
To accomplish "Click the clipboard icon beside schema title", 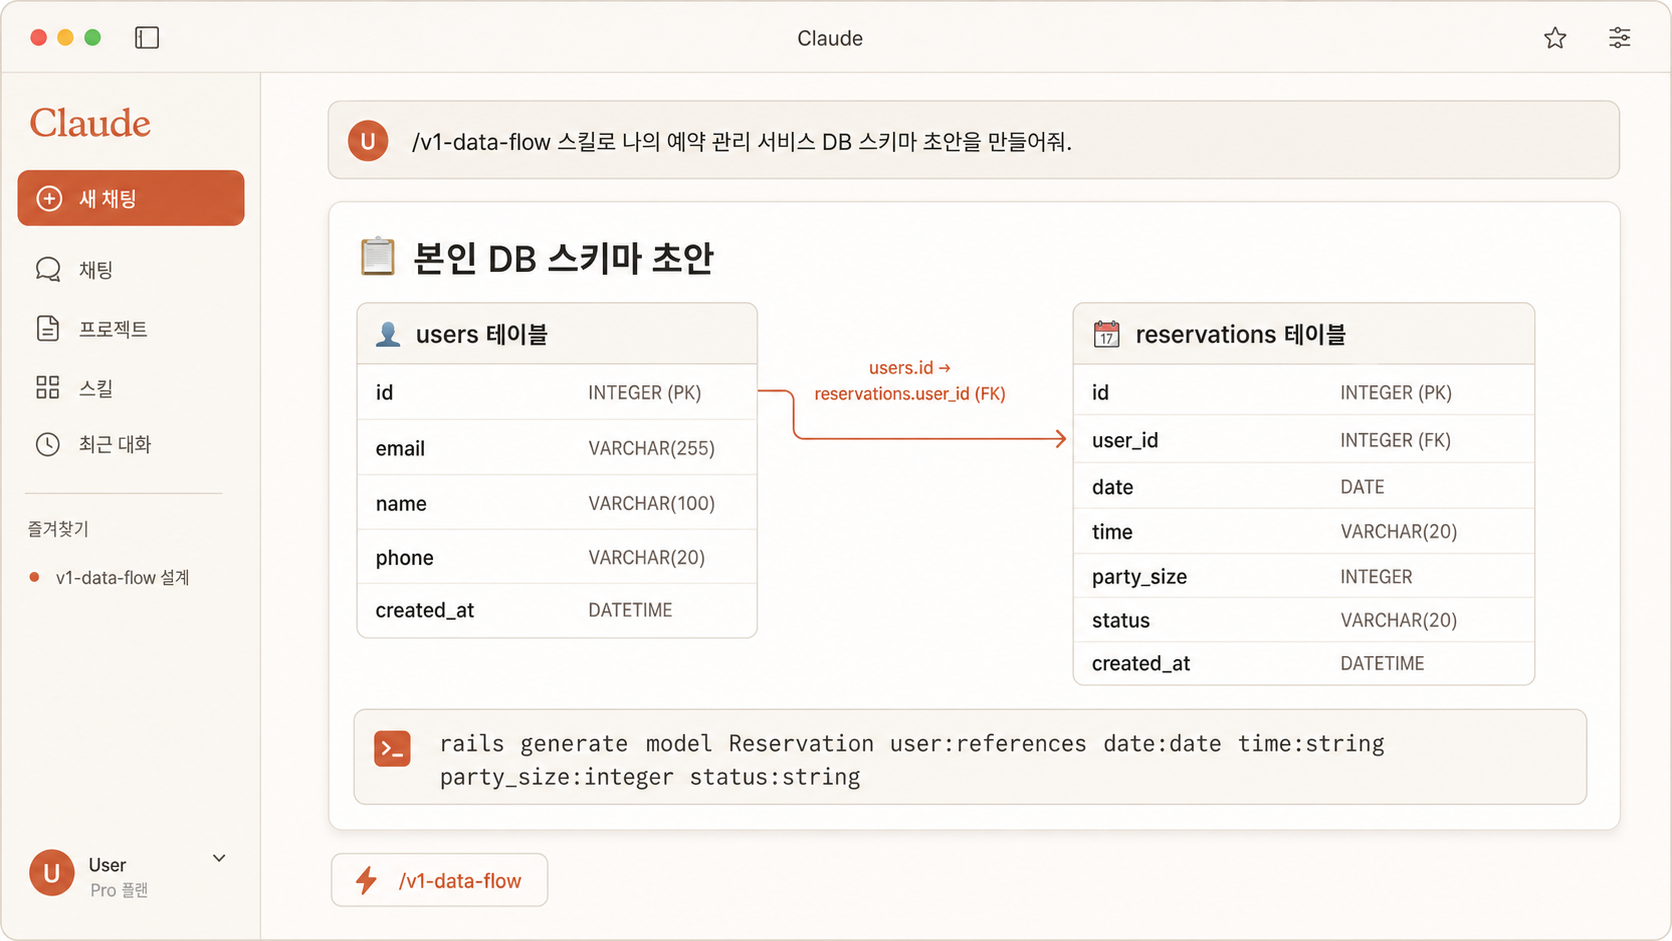I will [378, 257].
